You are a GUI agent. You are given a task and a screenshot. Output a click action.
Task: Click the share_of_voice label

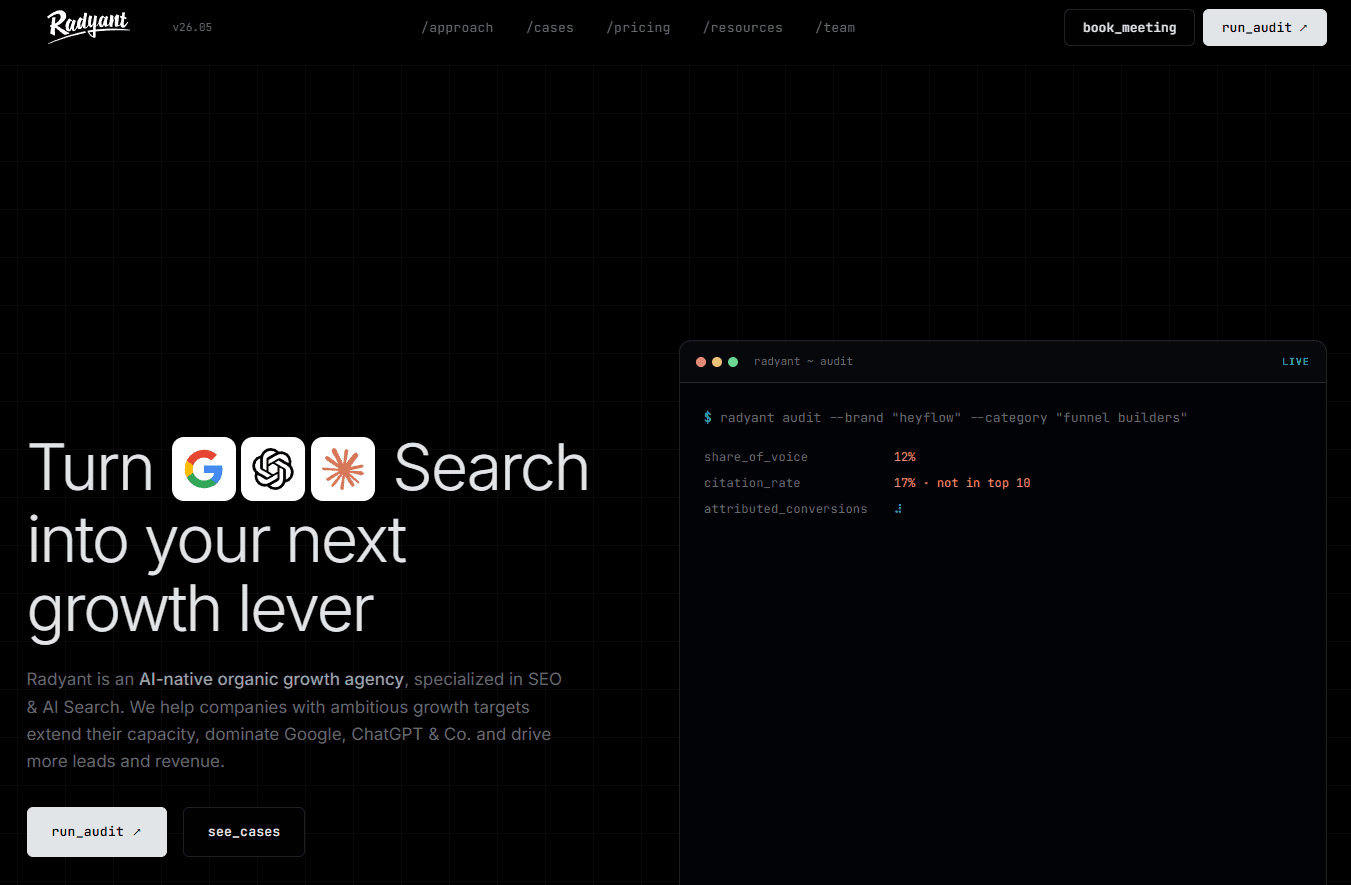tap(755, 457)
